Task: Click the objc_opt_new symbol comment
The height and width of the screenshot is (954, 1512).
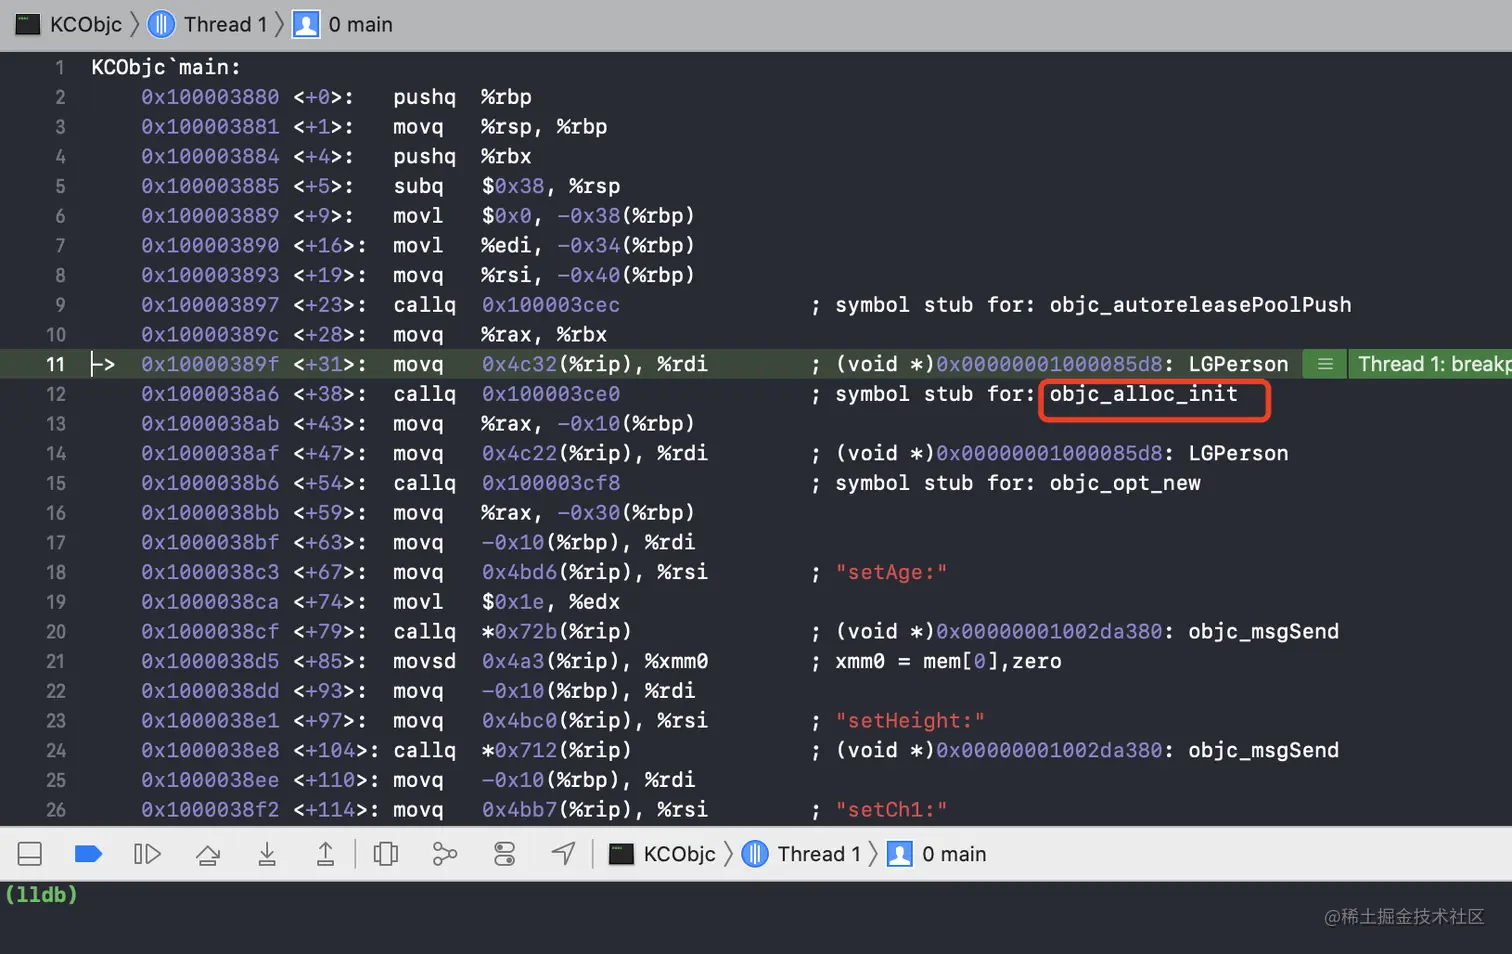Action: pyautogui.click(x=1125, y=483)
